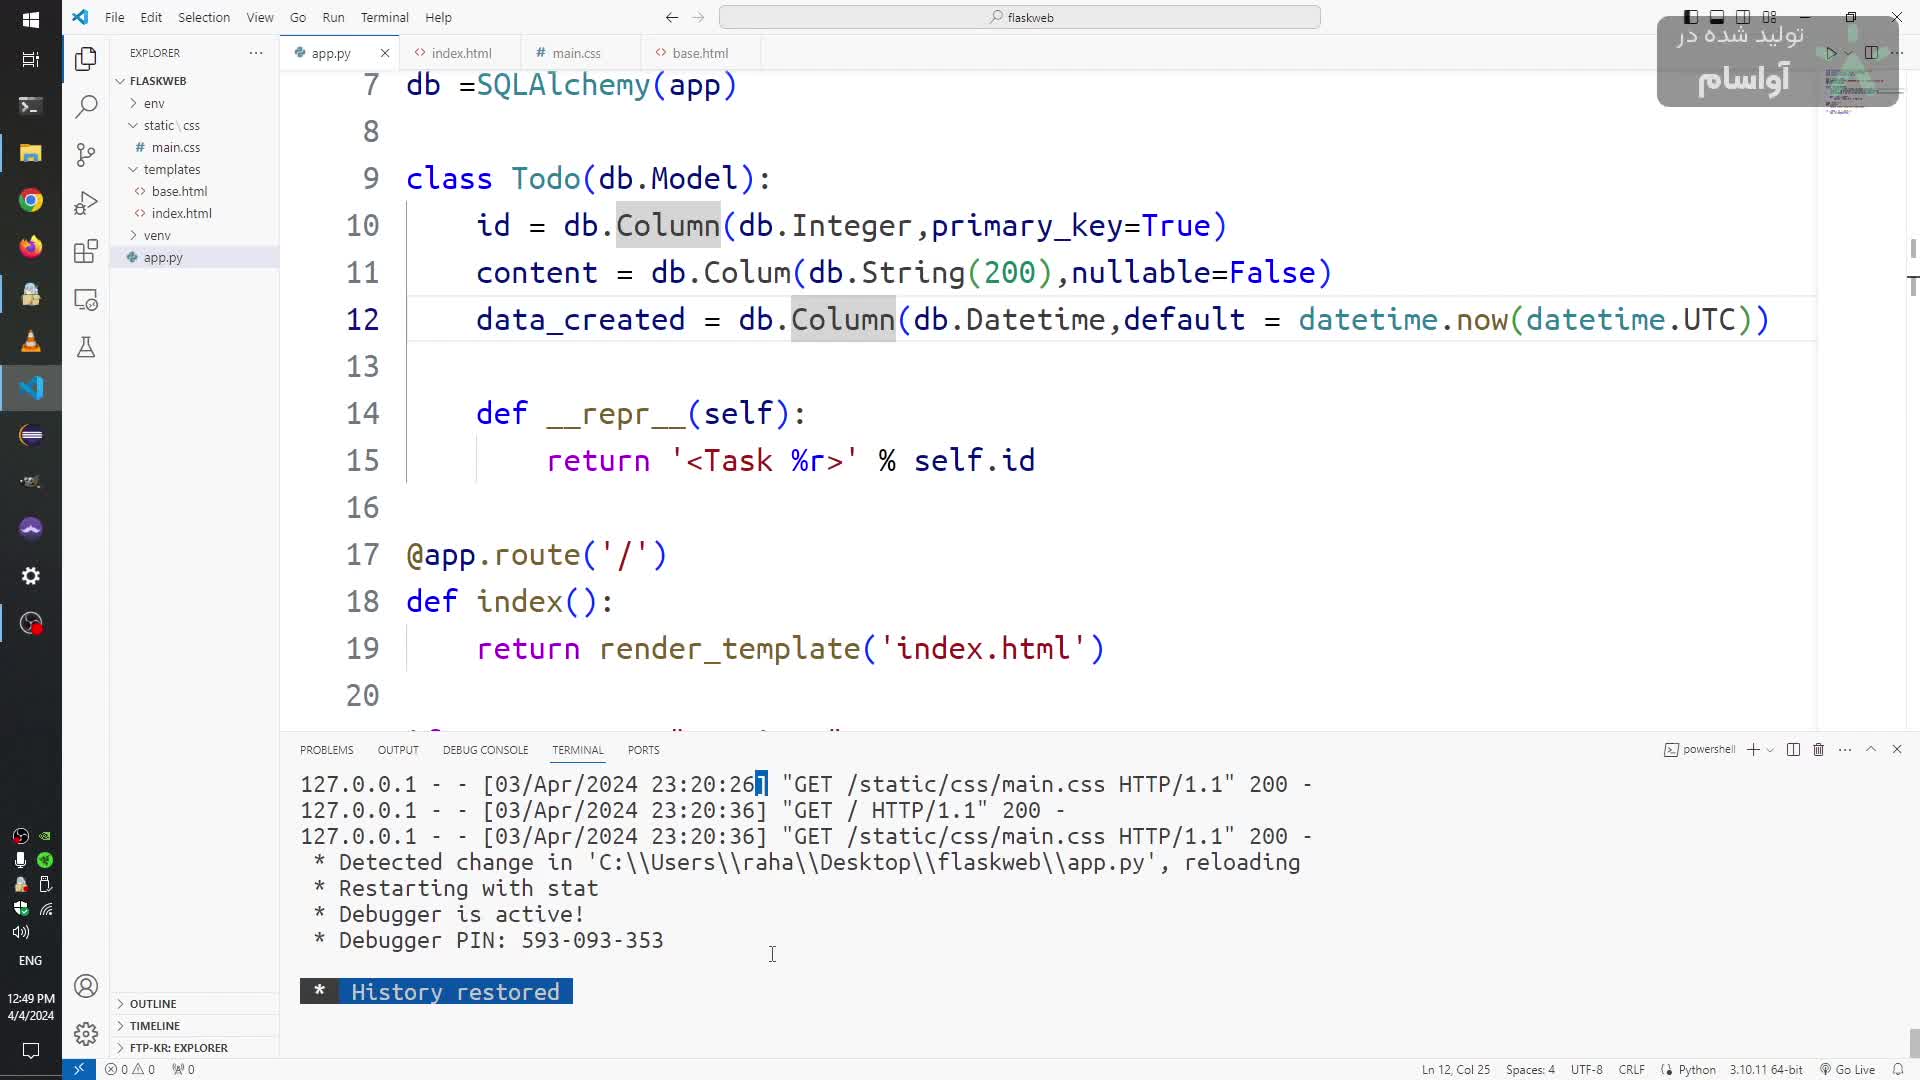Click the flaskweb command center search
The width and height of the screenshot is (1920, 1080).
click(1020, 17)
